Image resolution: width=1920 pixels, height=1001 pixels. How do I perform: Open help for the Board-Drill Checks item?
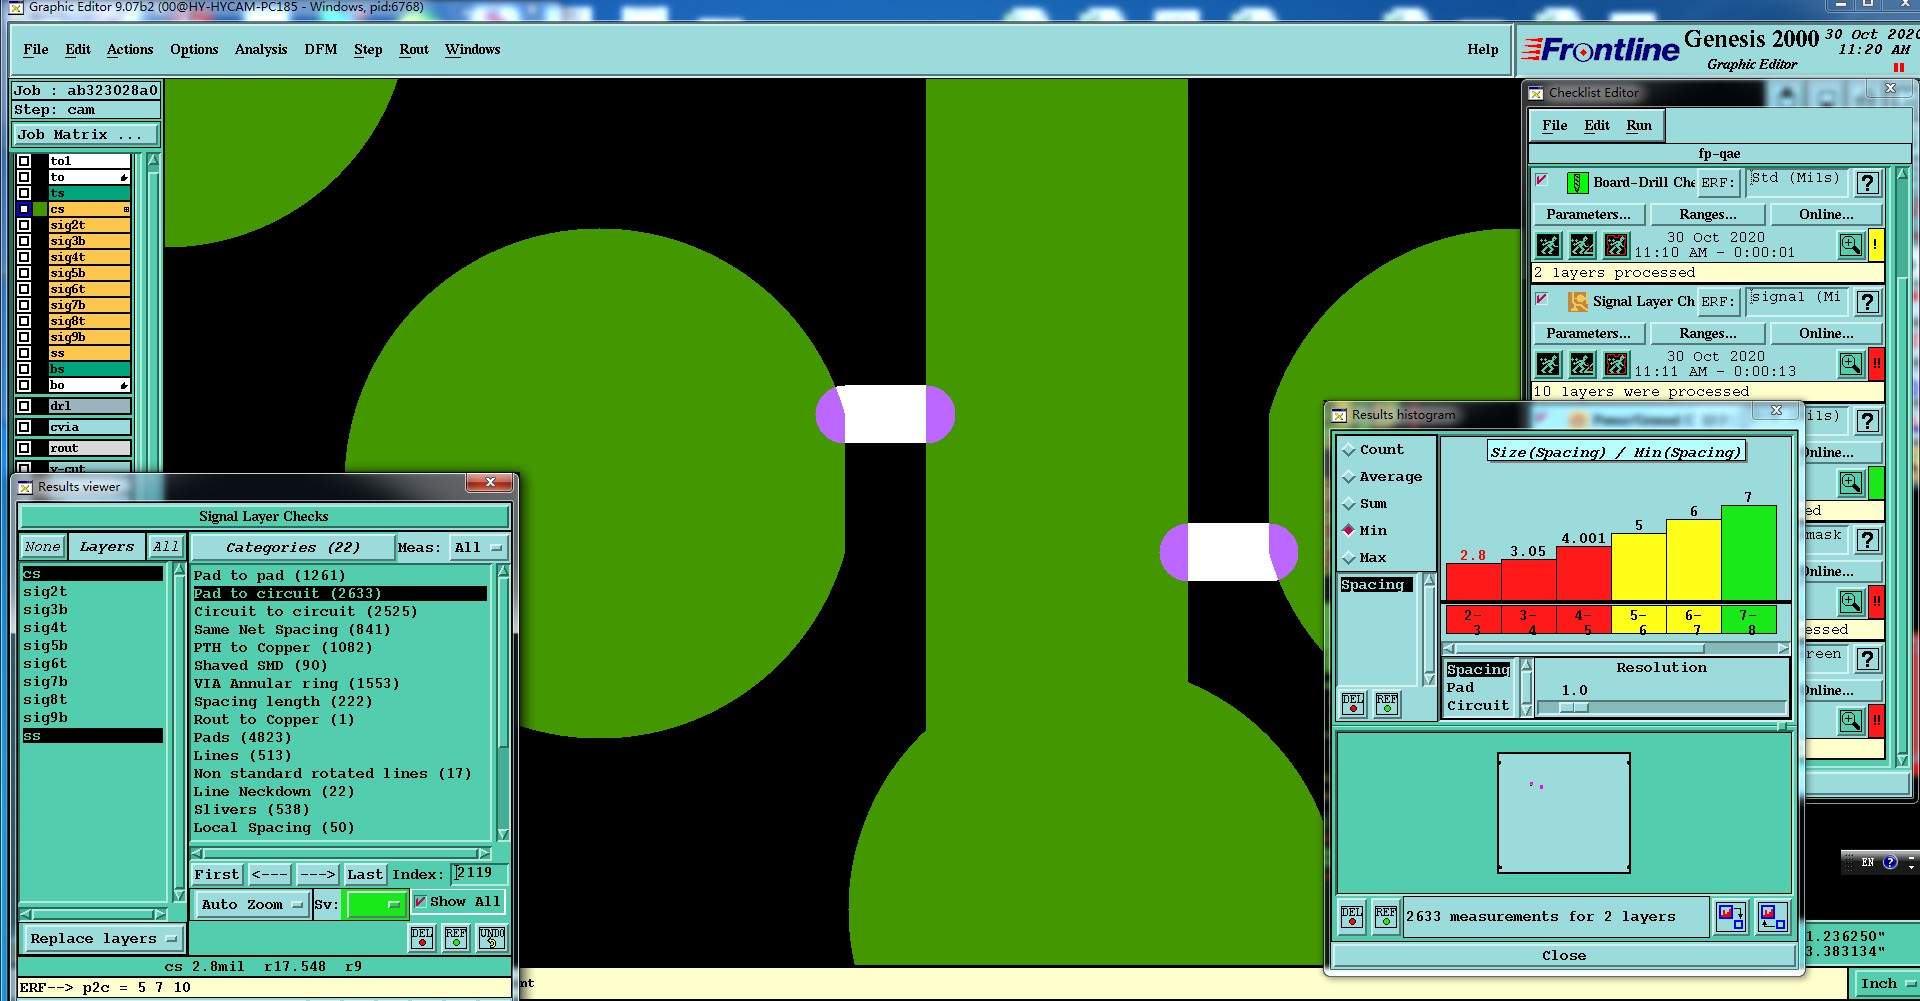click(1867, 183)
